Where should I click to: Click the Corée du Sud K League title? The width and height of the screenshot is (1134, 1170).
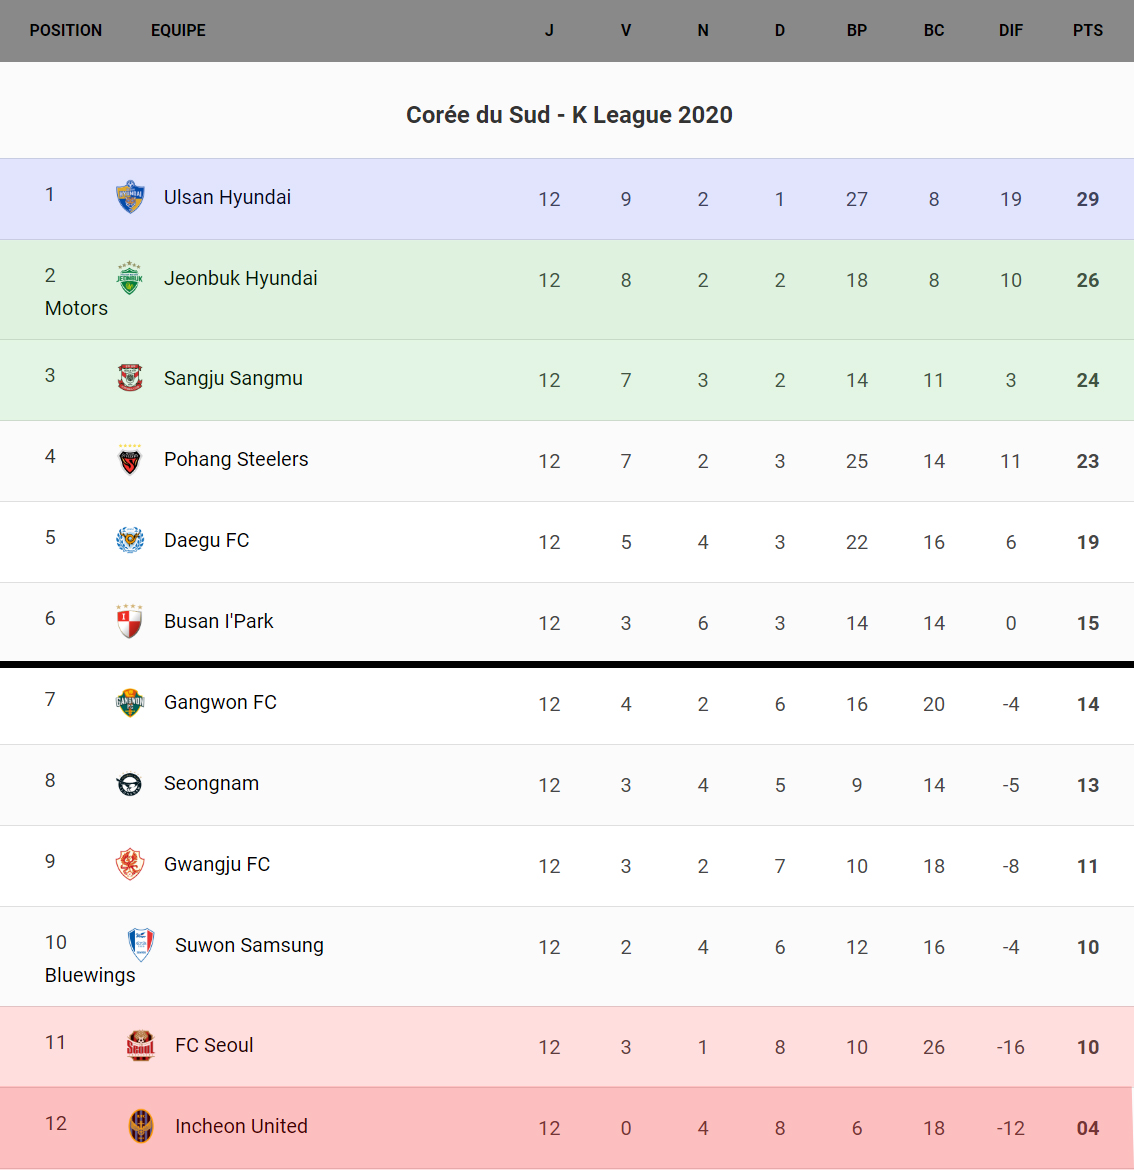[569, 115]
